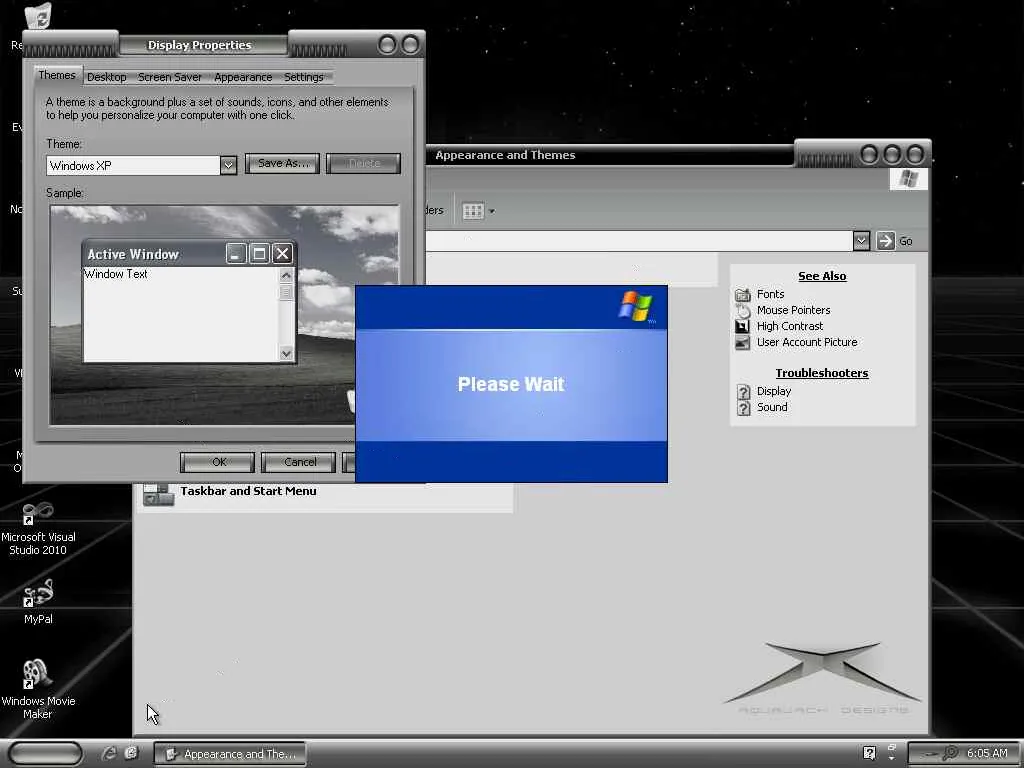This screenshot has width=1024, height=768.
Task: Click the Display Properties title bar
Action: (200, 45)
